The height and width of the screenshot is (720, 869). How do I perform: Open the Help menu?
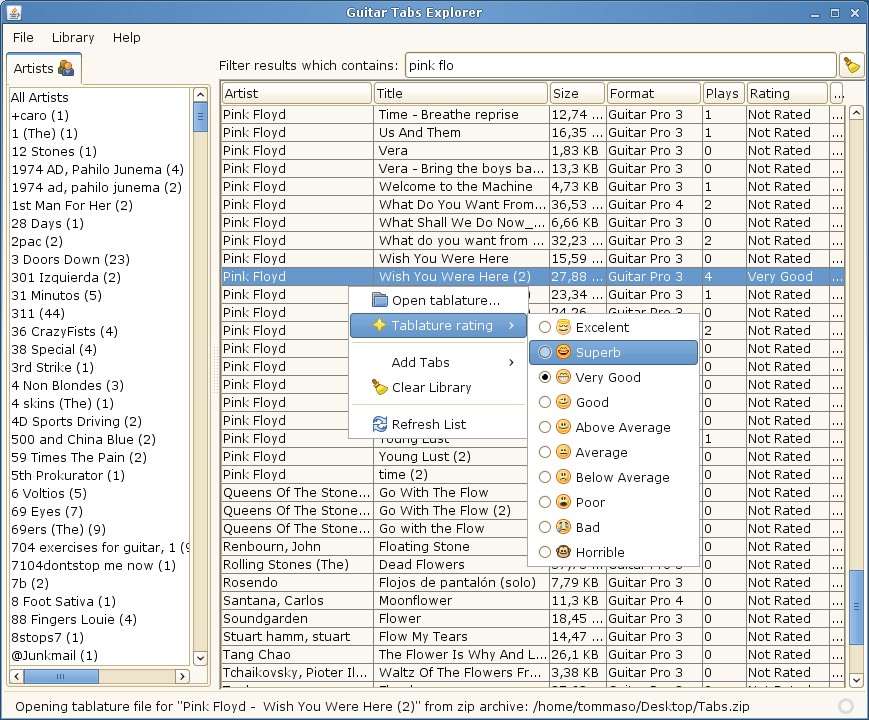(126, 37)
